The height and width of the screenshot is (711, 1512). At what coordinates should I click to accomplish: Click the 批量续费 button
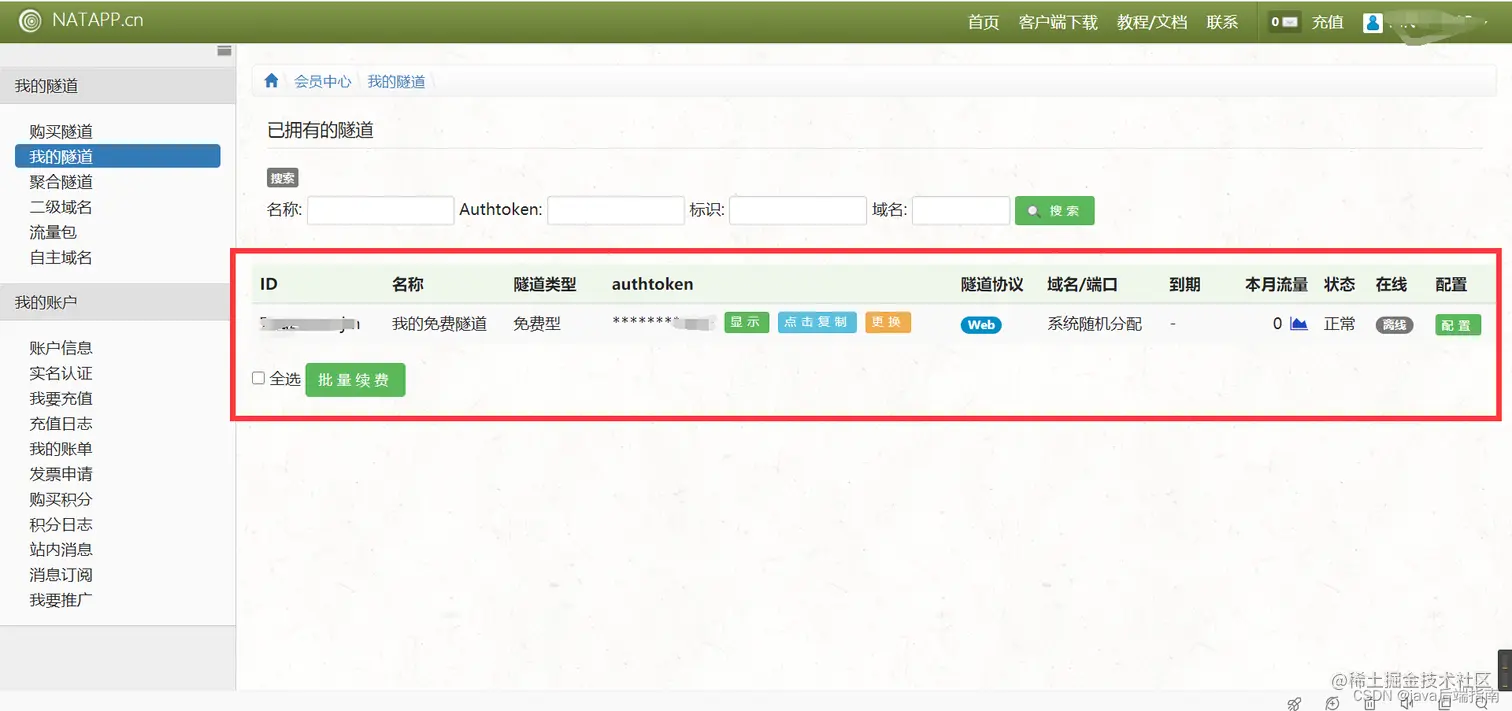(355, 380)
